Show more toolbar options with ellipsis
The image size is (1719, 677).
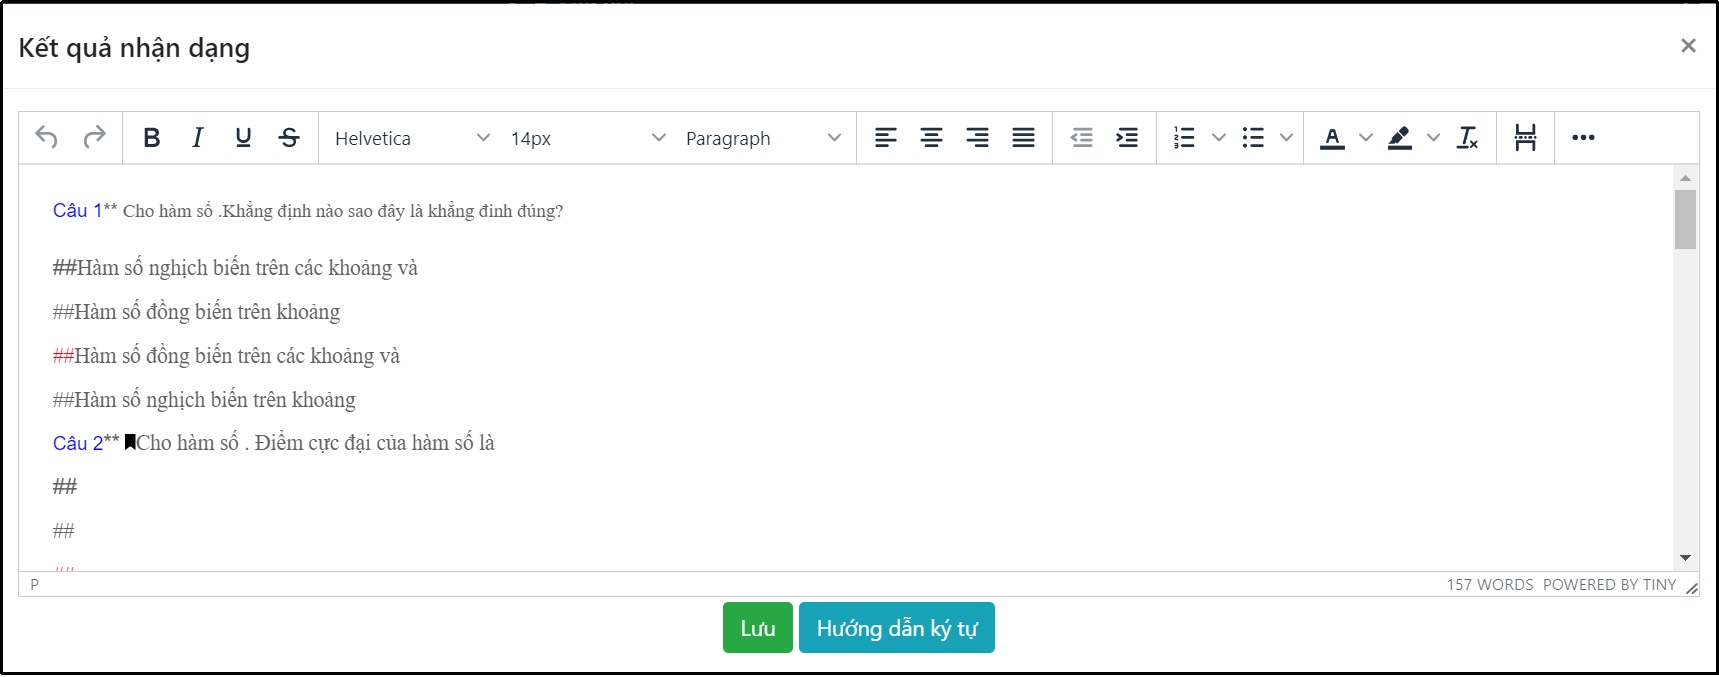pyautogui.click(x=1583, y=138)
